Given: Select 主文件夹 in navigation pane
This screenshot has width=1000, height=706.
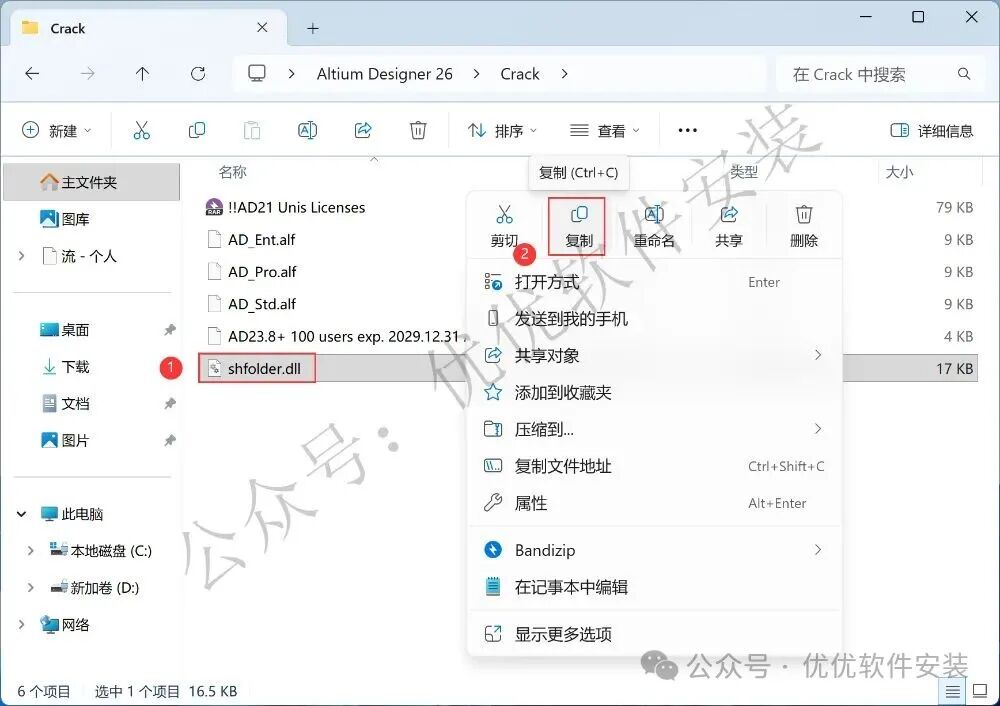Looking at the screenshot, I should point(91,182).
